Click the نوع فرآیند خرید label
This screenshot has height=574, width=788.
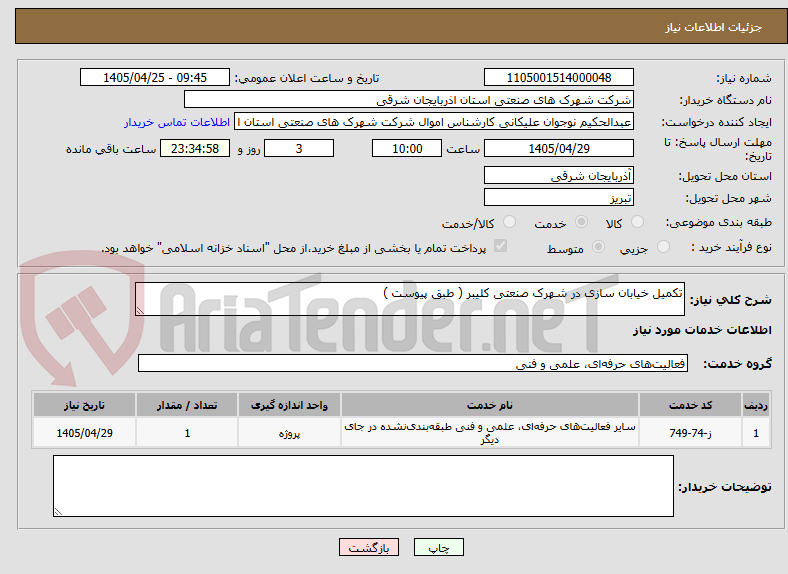click(x=731, y=247)
